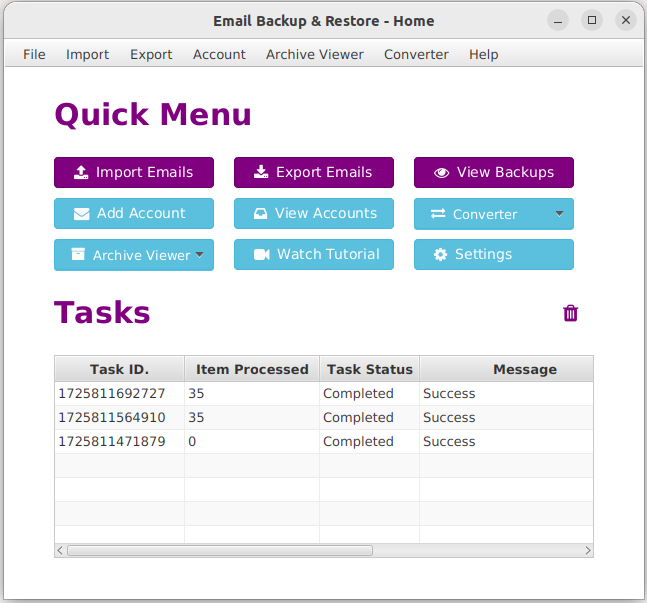The image size is (647, 603).
Task: Sort by Task Status column header
Action: click(x=370, y=369)
